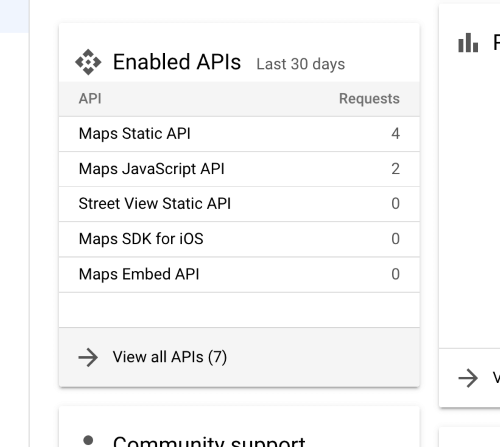This screenshot has height=447, width=500.
Task: Click the Enabled APIs card title
Action: pyautogui.click(x=177, y=62)
